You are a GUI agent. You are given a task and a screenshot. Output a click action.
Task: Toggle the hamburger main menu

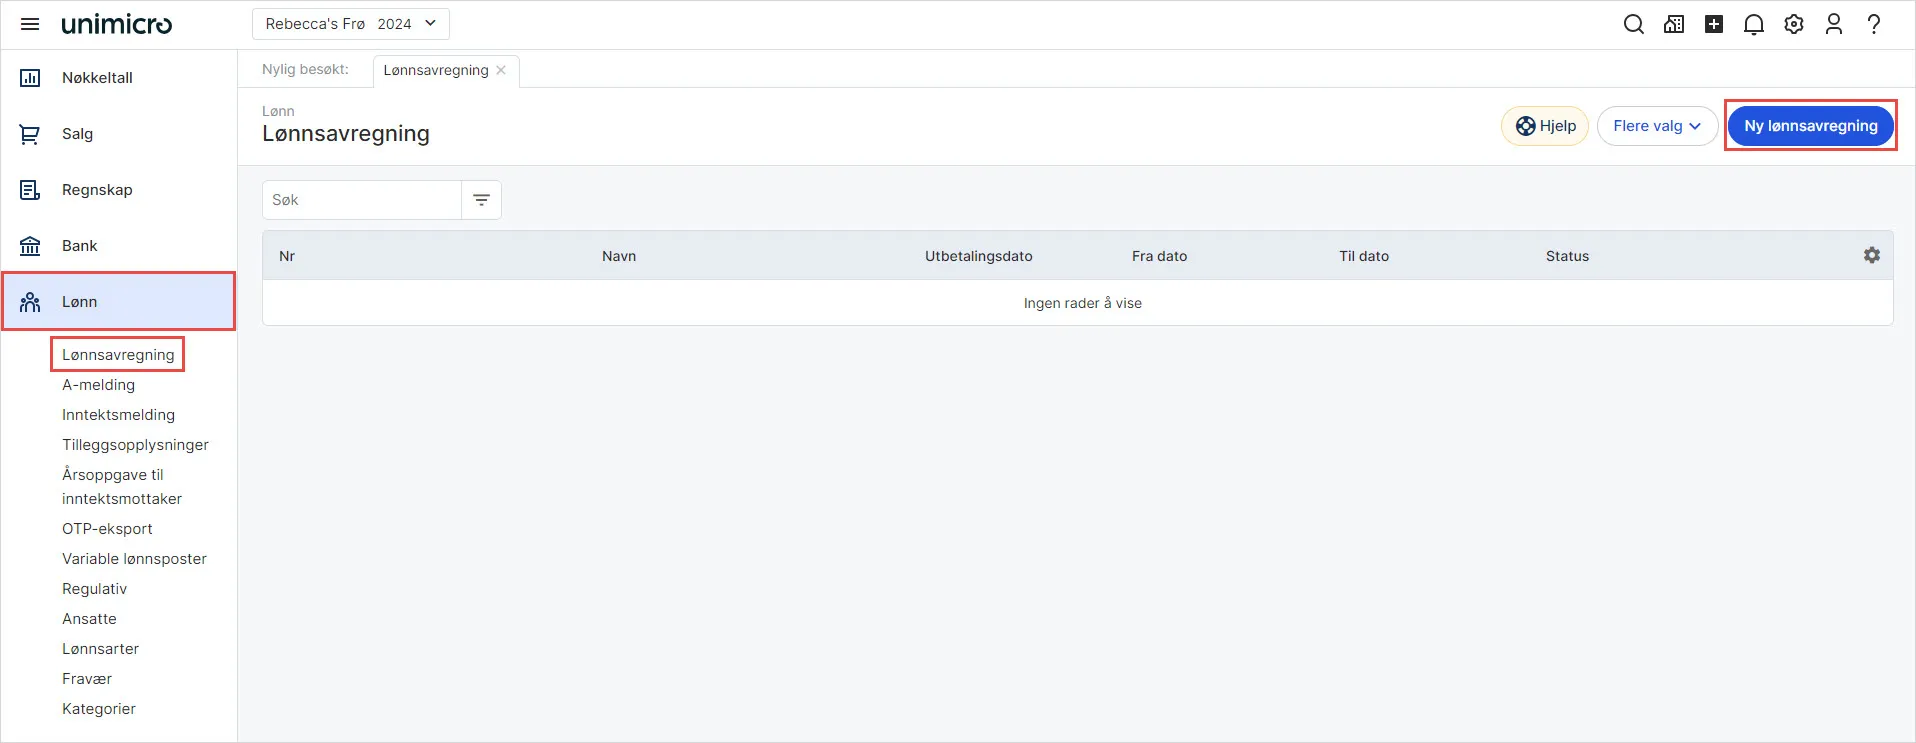(30, 24)
